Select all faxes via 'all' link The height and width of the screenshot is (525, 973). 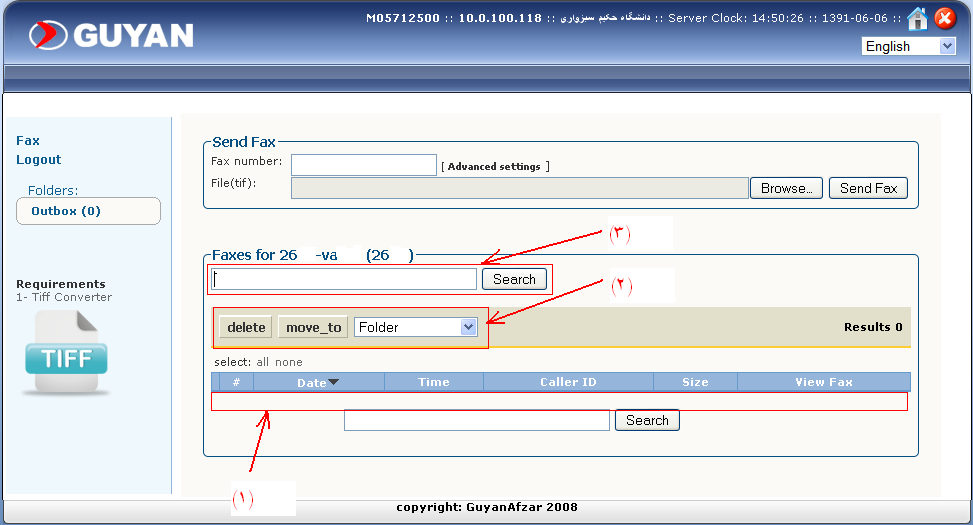click(263, 362)
